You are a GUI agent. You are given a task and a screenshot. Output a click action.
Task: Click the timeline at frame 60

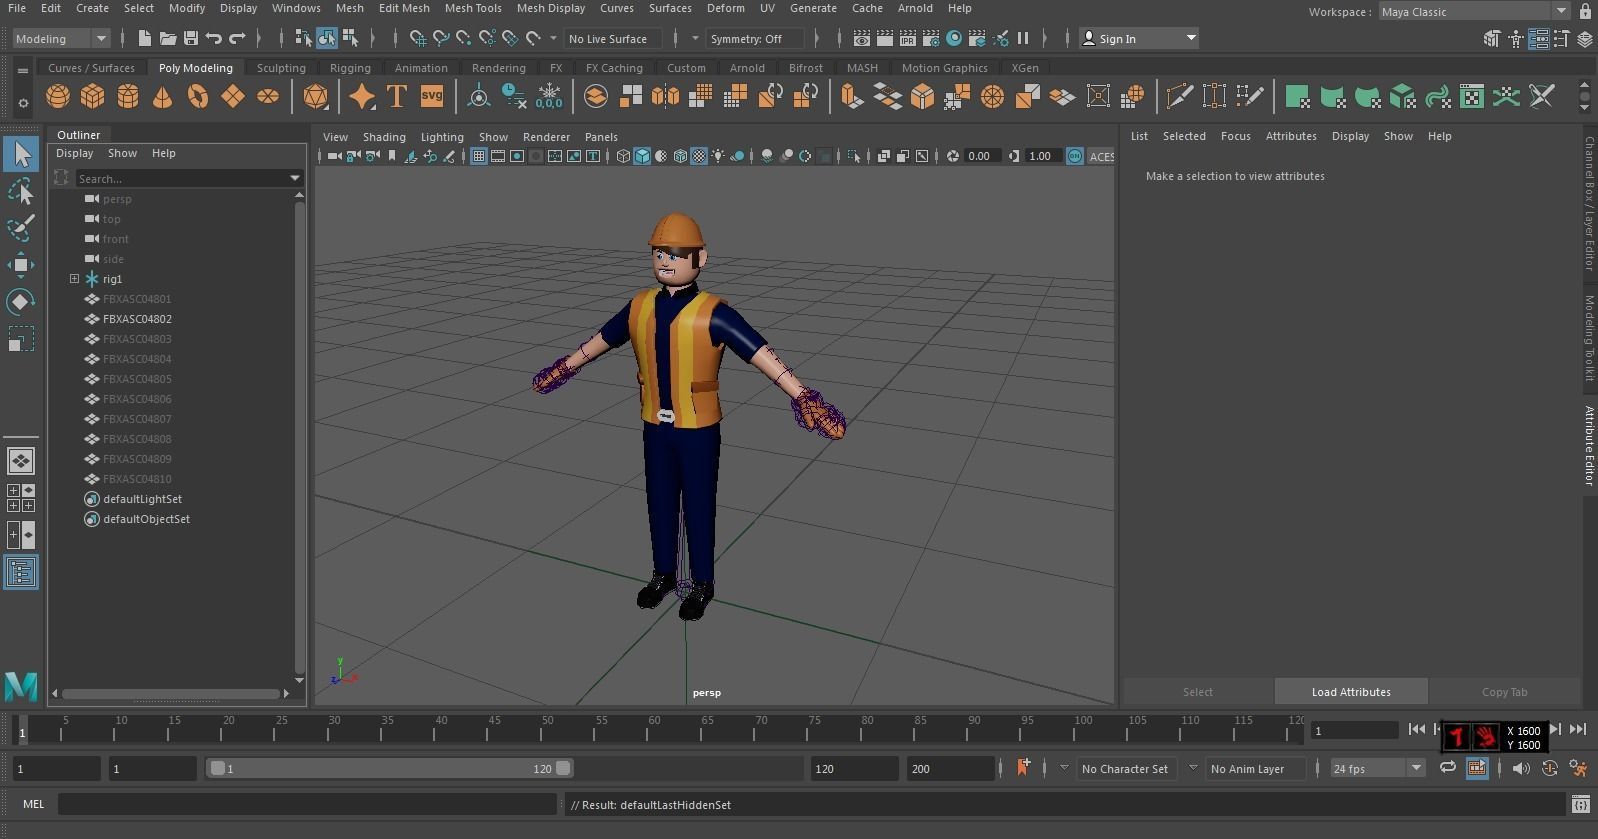654,731
